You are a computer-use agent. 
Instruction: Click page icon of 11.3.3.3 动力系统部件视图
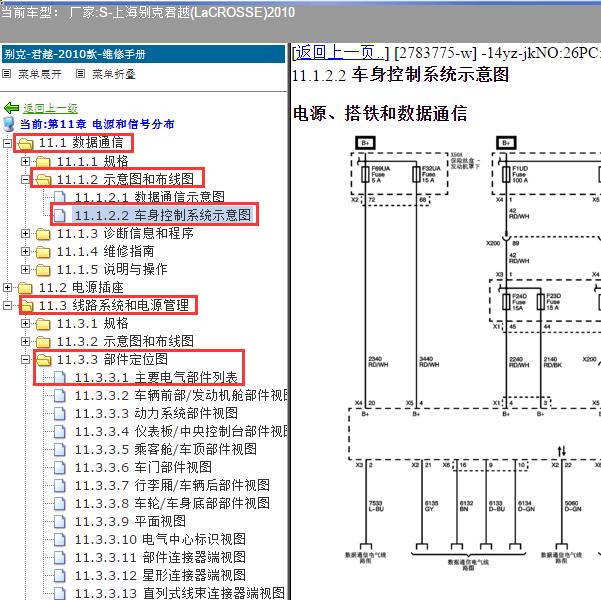coord(60,414)
